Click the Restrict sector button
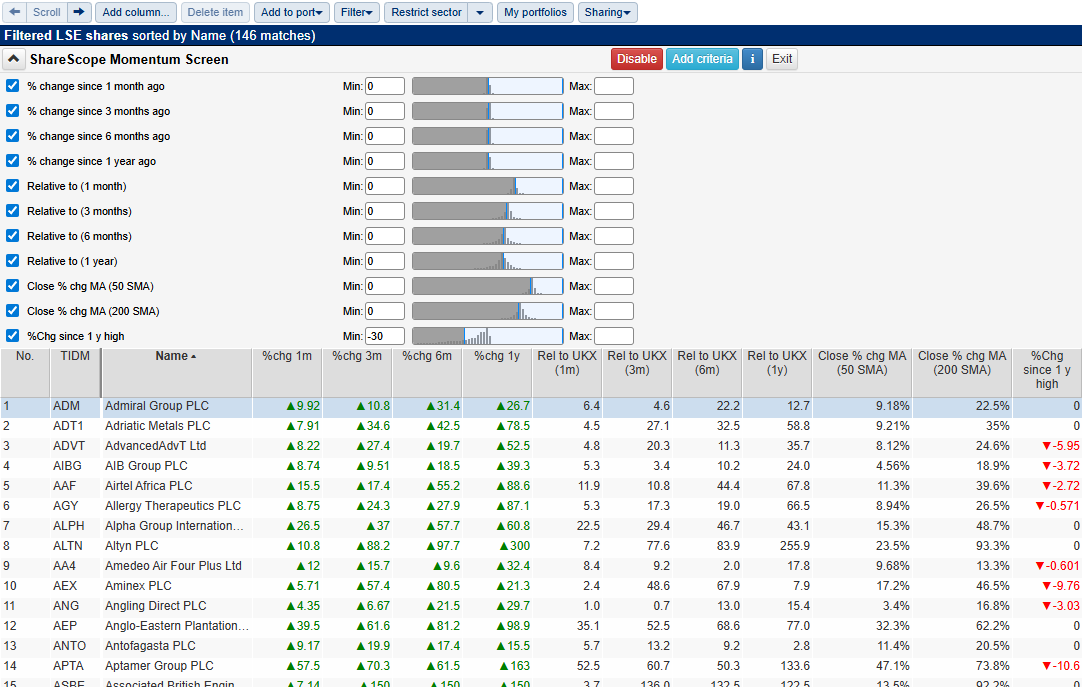 (x=426, y=12)
